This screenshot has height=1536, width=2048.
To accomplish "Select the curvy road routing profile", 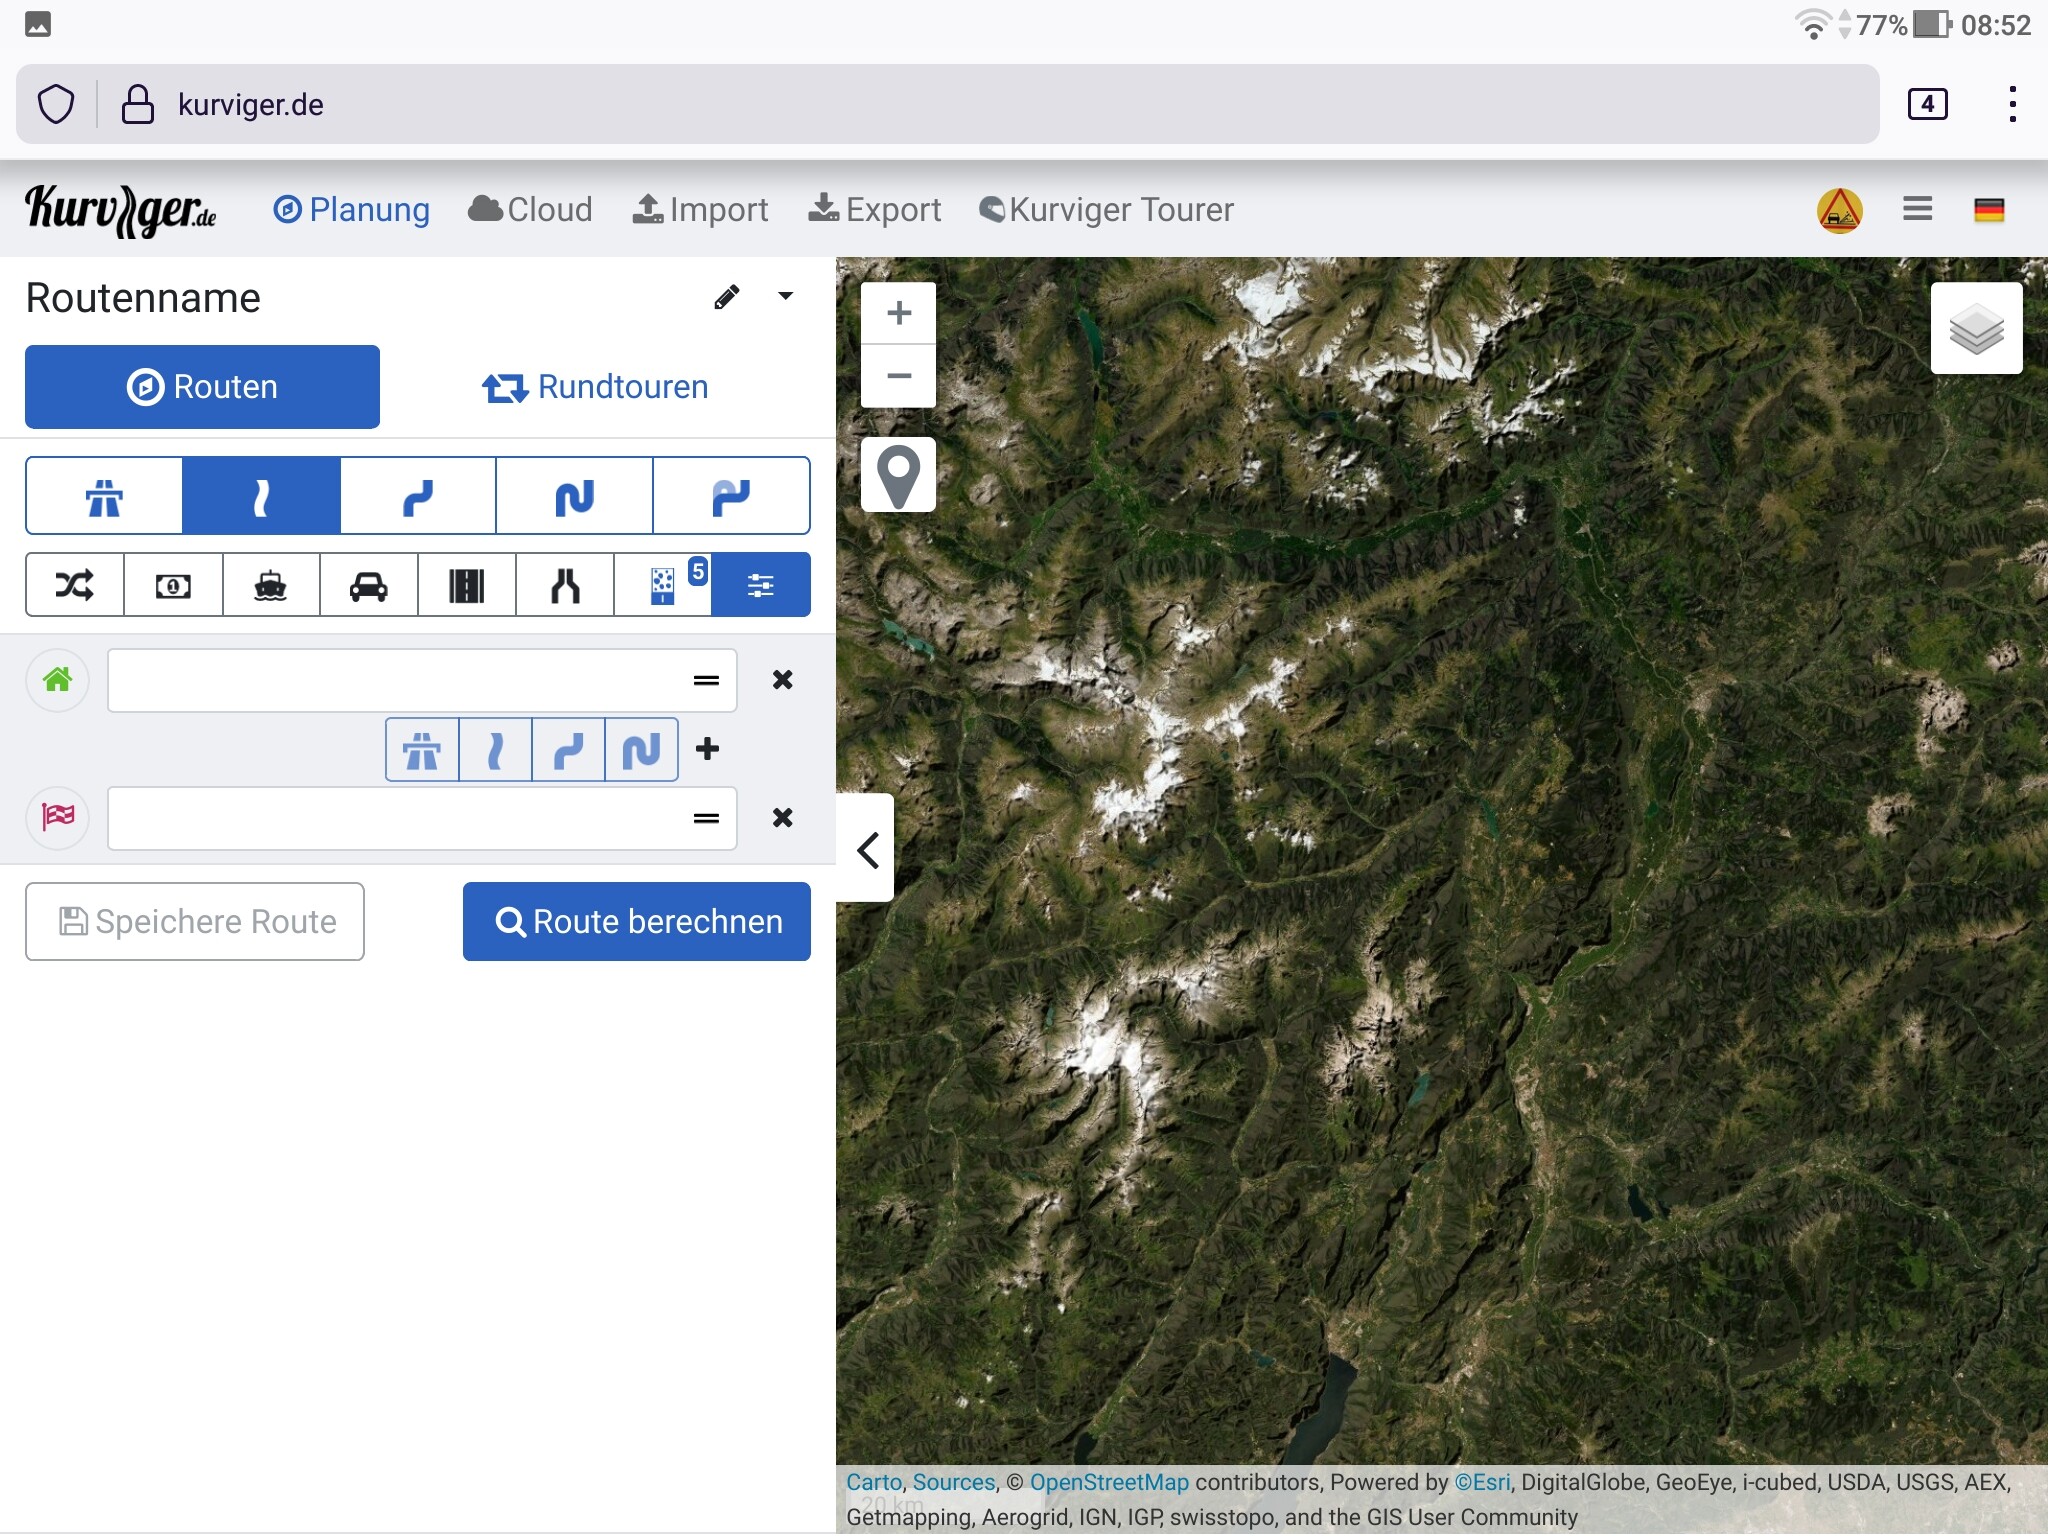I will point(418,496).
